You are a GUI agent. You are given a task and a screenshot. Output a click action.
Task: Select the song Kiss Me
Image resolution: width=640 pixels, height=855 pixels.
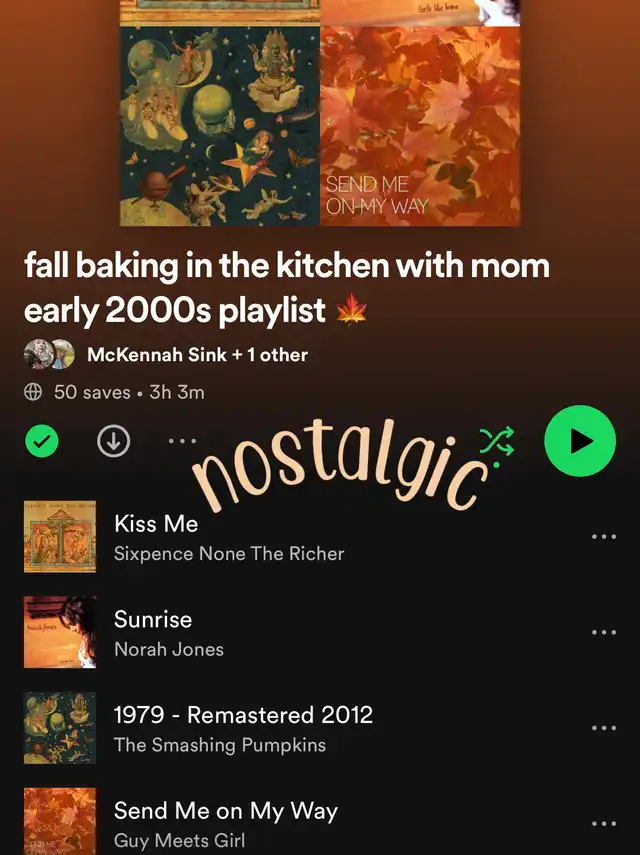(x=320, y=537)
